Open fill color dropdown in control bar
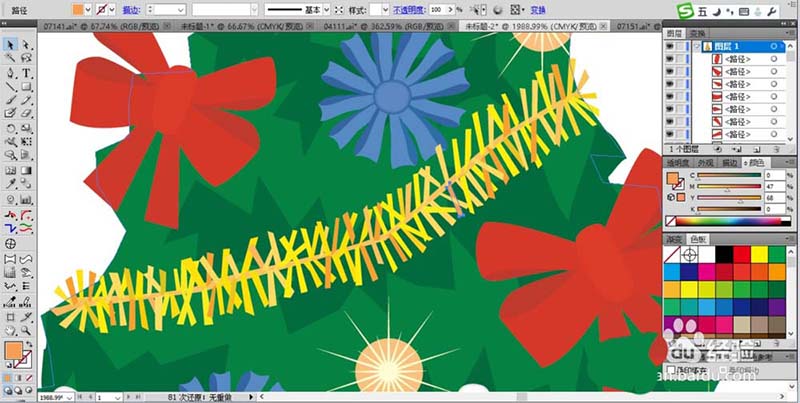Screen dimensions: 800x403 (88, 10)
